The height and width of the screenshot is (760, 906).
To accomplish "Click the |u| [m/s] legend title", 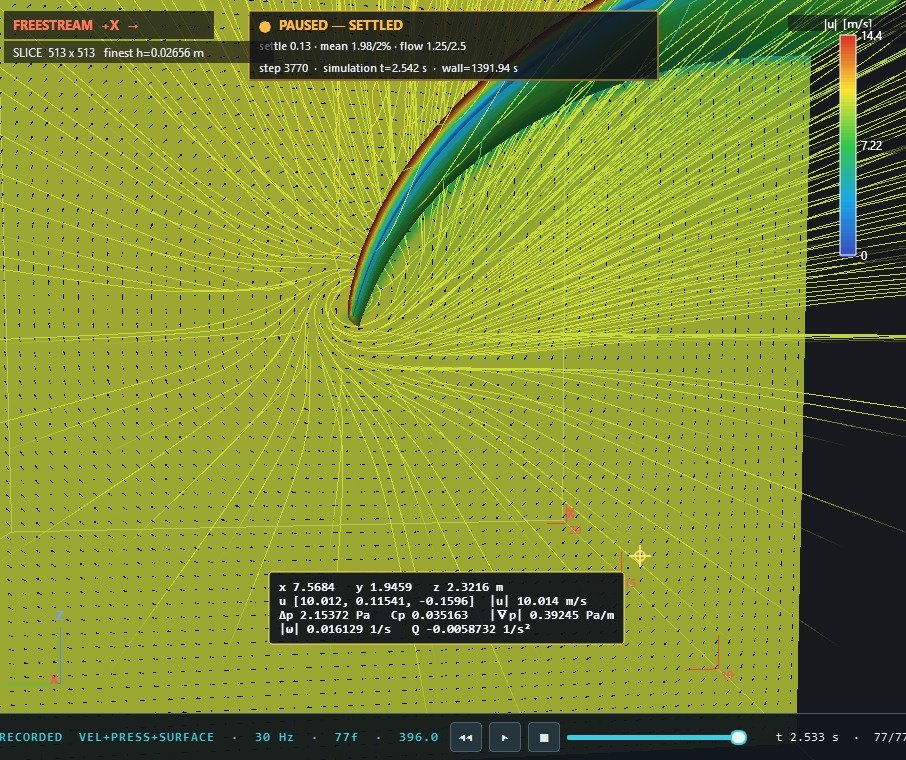I will [848, 24].
